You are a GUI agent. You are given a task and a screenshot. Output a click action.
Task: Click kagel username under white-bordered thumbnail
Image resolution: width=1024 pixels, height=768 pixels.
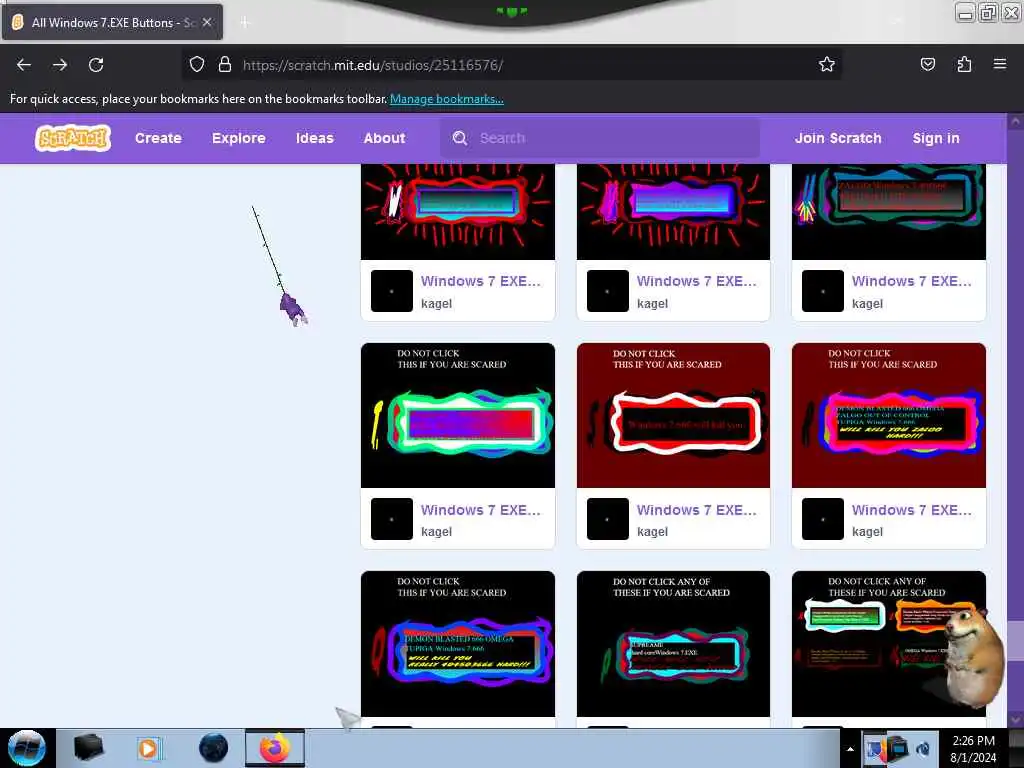click(652, 532)
